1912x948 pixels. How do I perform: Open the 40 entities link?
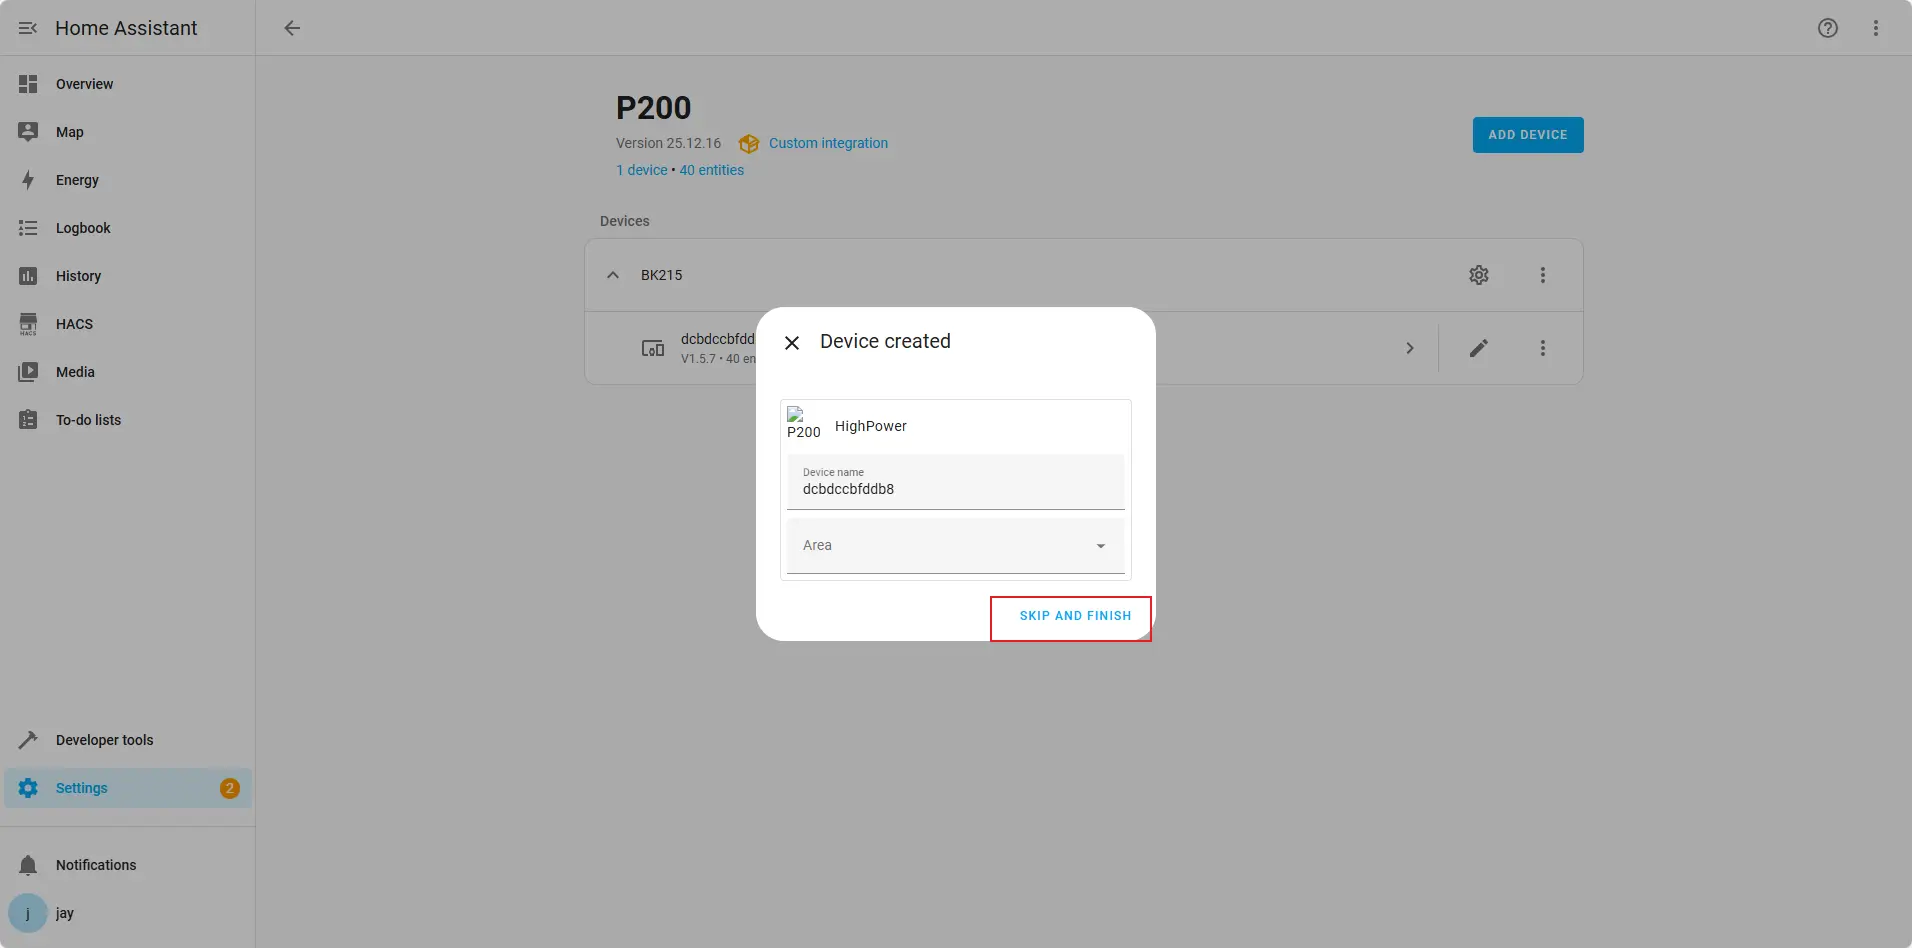point(711,170)
